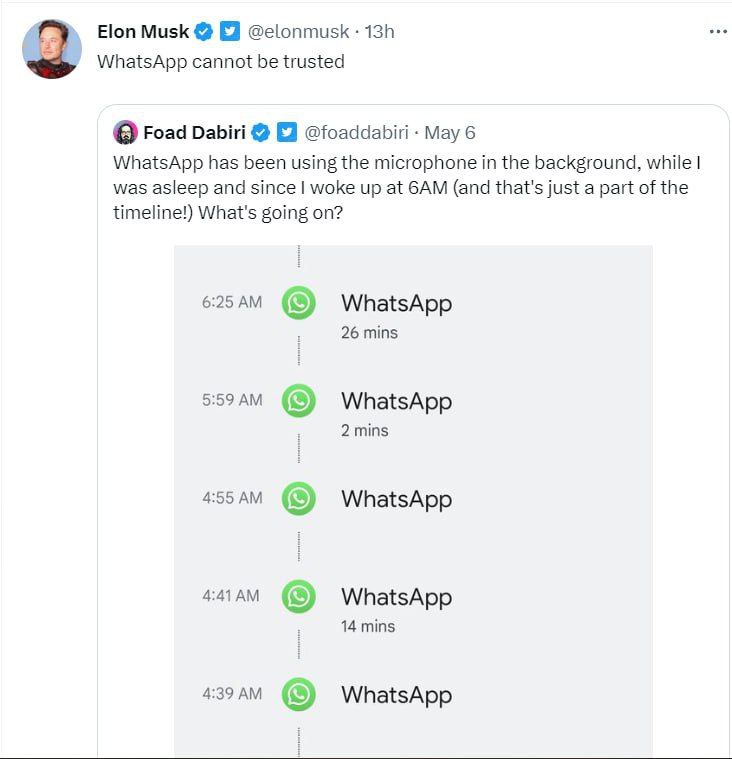Click the WhatsApp icon at 4:55 AM

[299, 499]
